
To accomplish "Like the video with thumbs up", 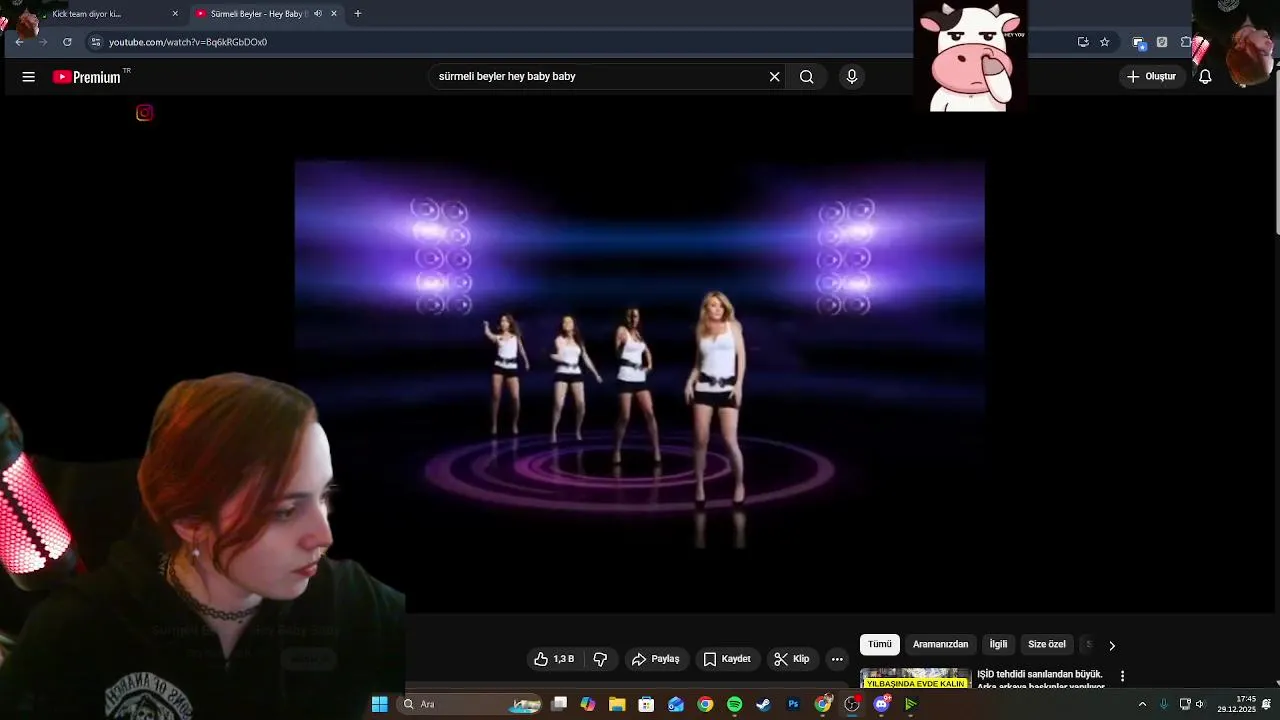I will [554, 659].
